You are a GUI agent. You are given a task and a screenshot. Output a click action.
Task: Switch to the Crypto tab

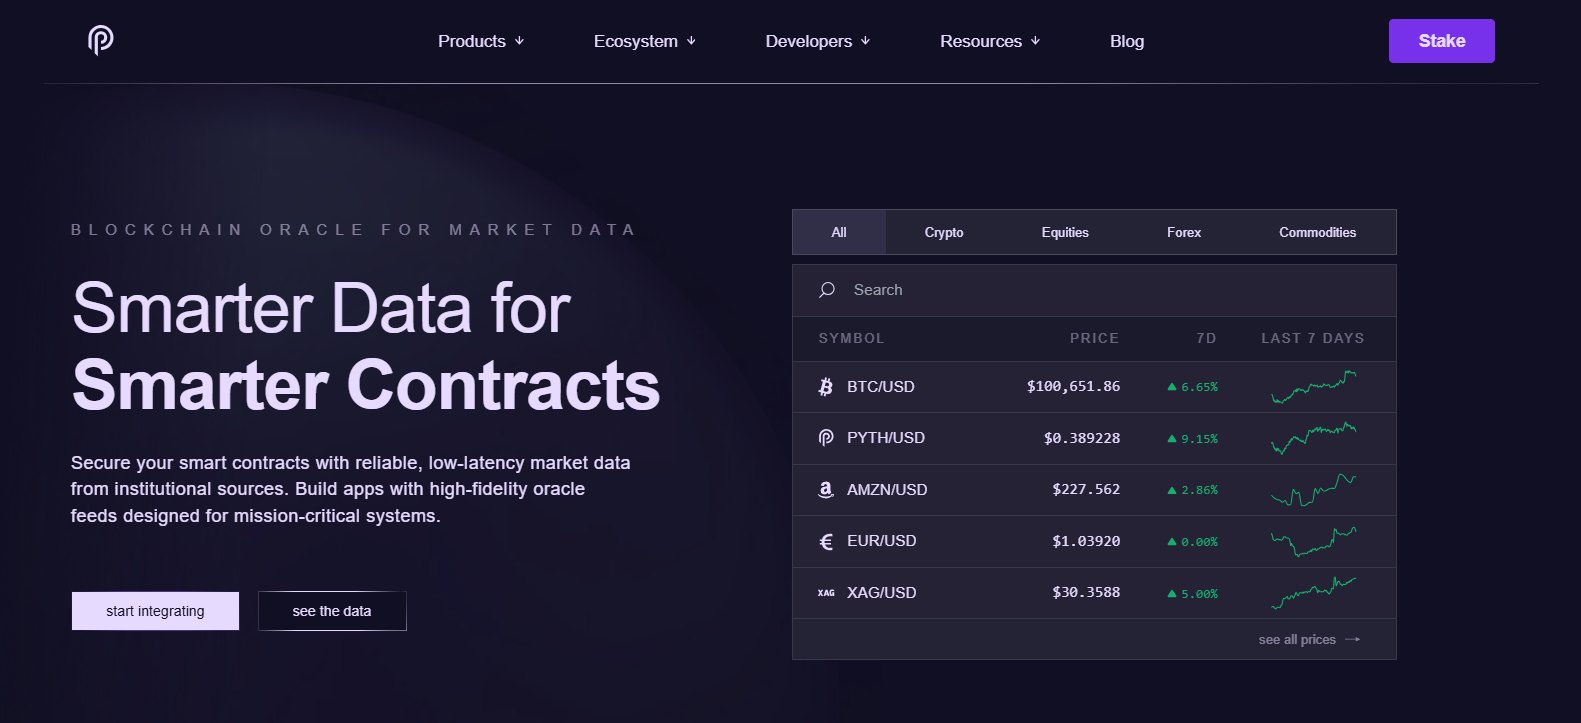pos(943,232)
